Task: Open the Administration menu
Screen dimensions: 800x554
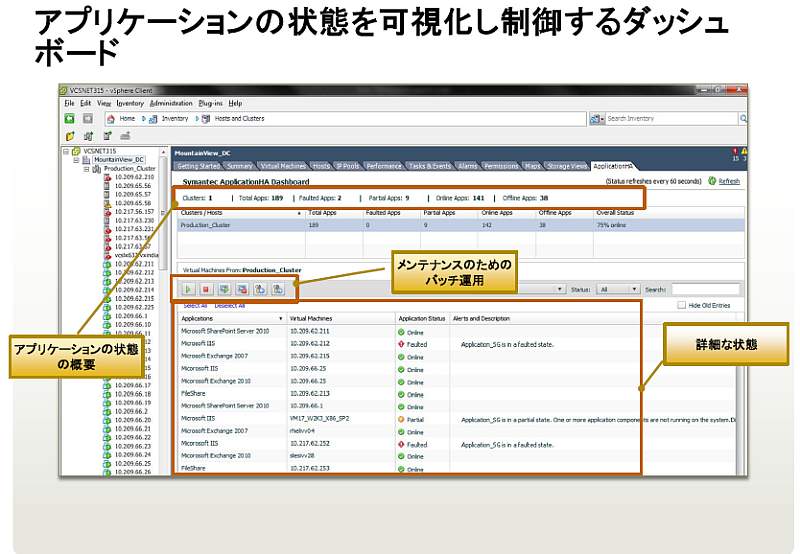Action: pyautogui.click(x=171, y=103)
